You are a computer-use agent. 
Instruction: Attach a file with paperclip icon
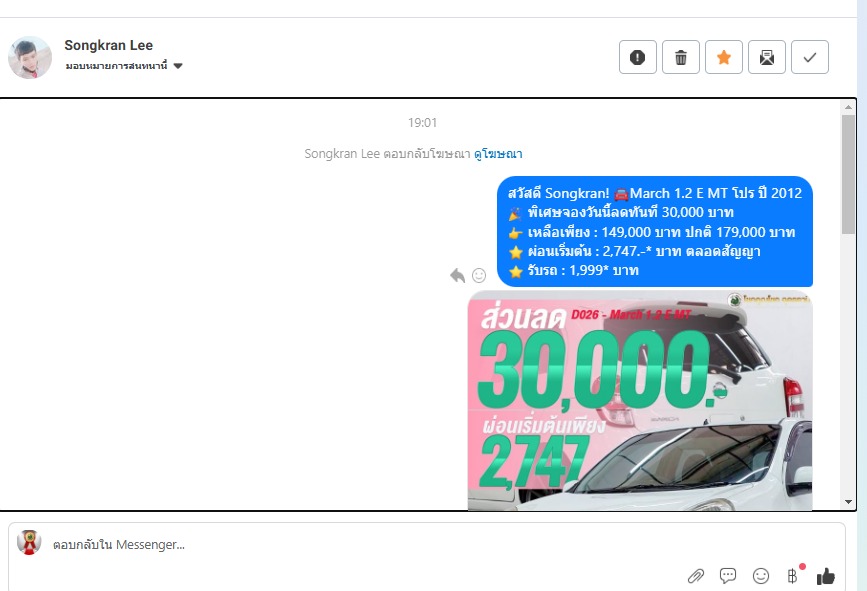point(696,576)
